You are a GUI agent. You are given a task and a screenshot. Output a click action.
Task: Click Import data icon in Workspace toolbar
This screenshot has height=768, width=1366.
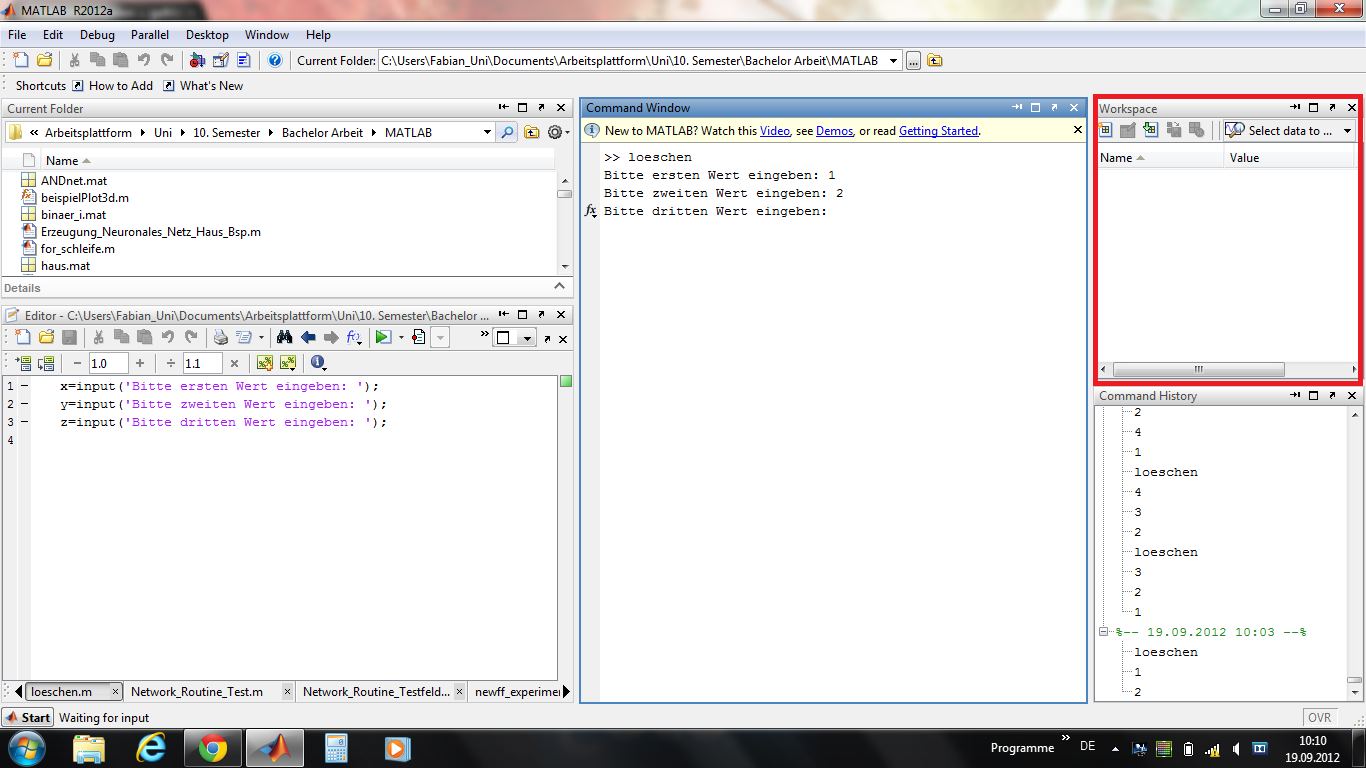1150,131
